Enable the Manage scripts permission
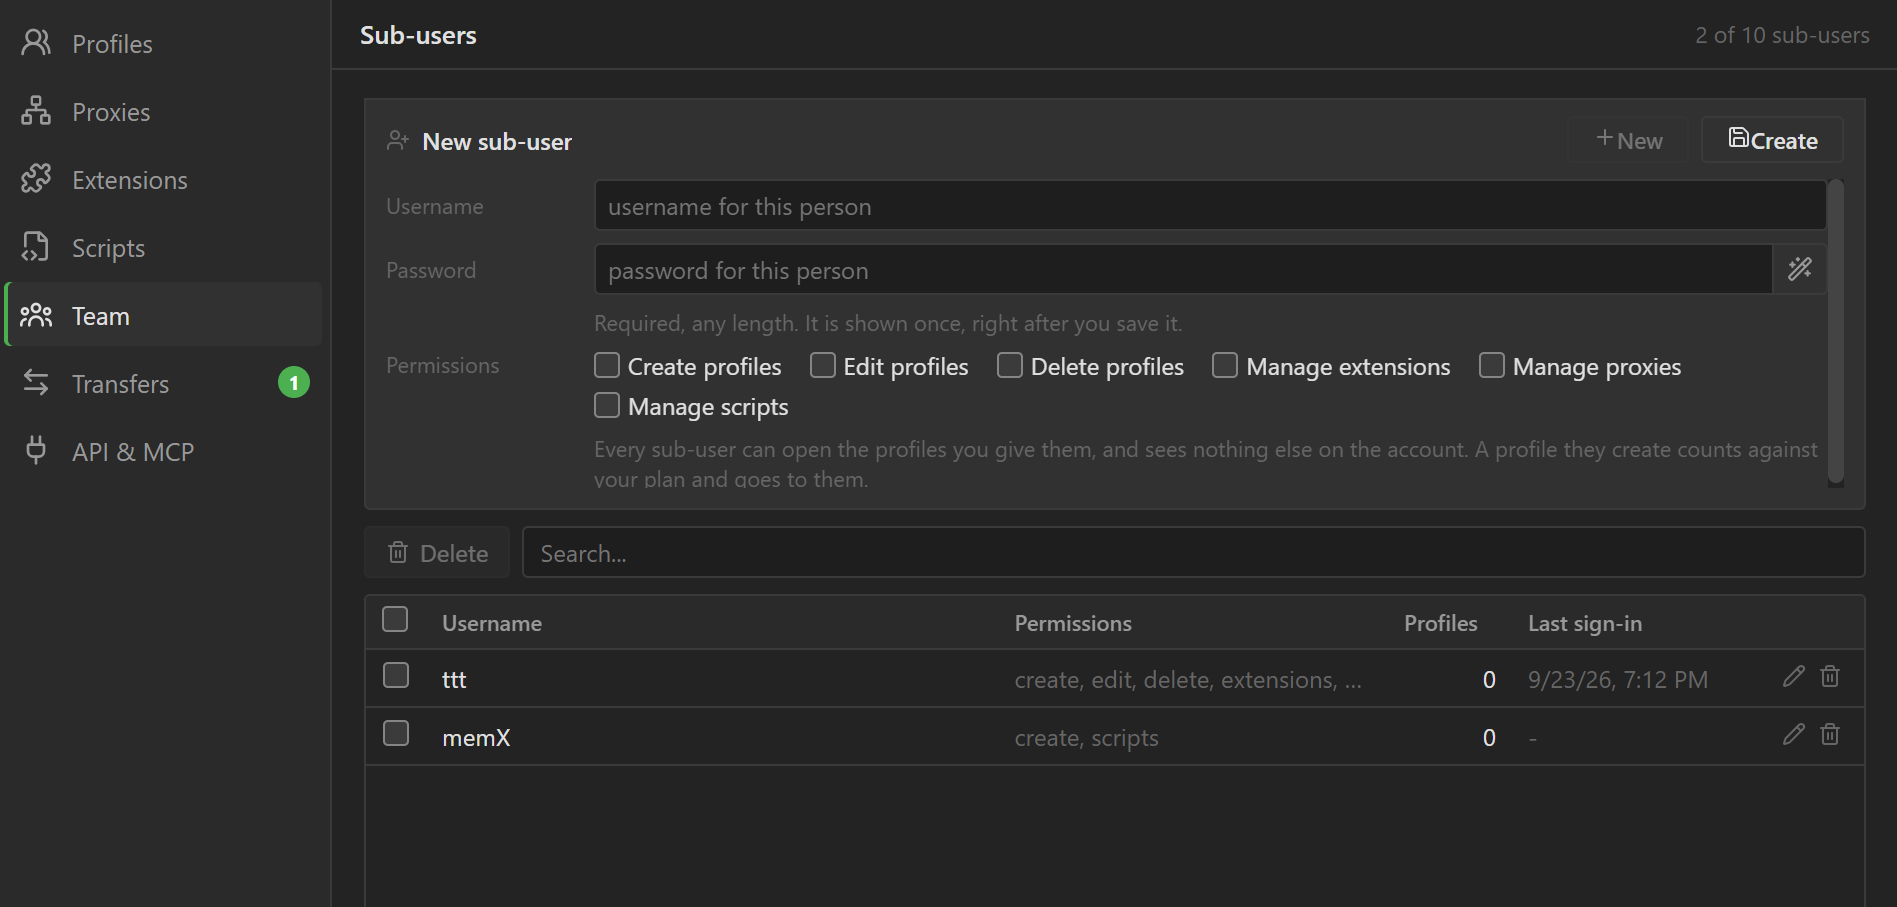 tap(607, 405)
